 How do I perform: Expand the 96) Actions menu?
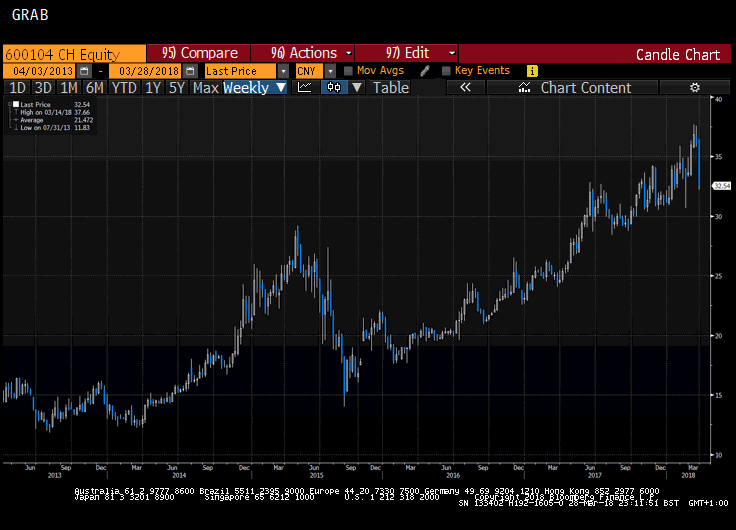tap(303, 53)
